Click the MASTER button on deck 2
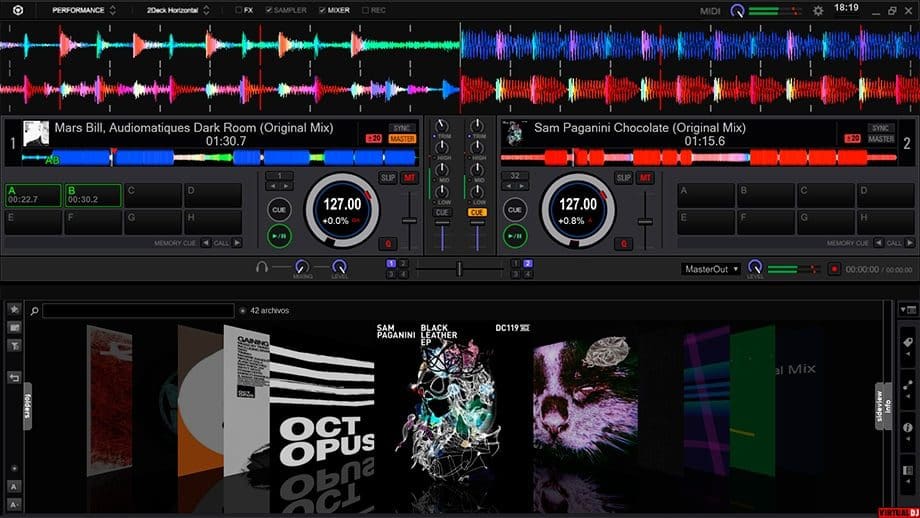The image size is (920, 518). [881, 139]
